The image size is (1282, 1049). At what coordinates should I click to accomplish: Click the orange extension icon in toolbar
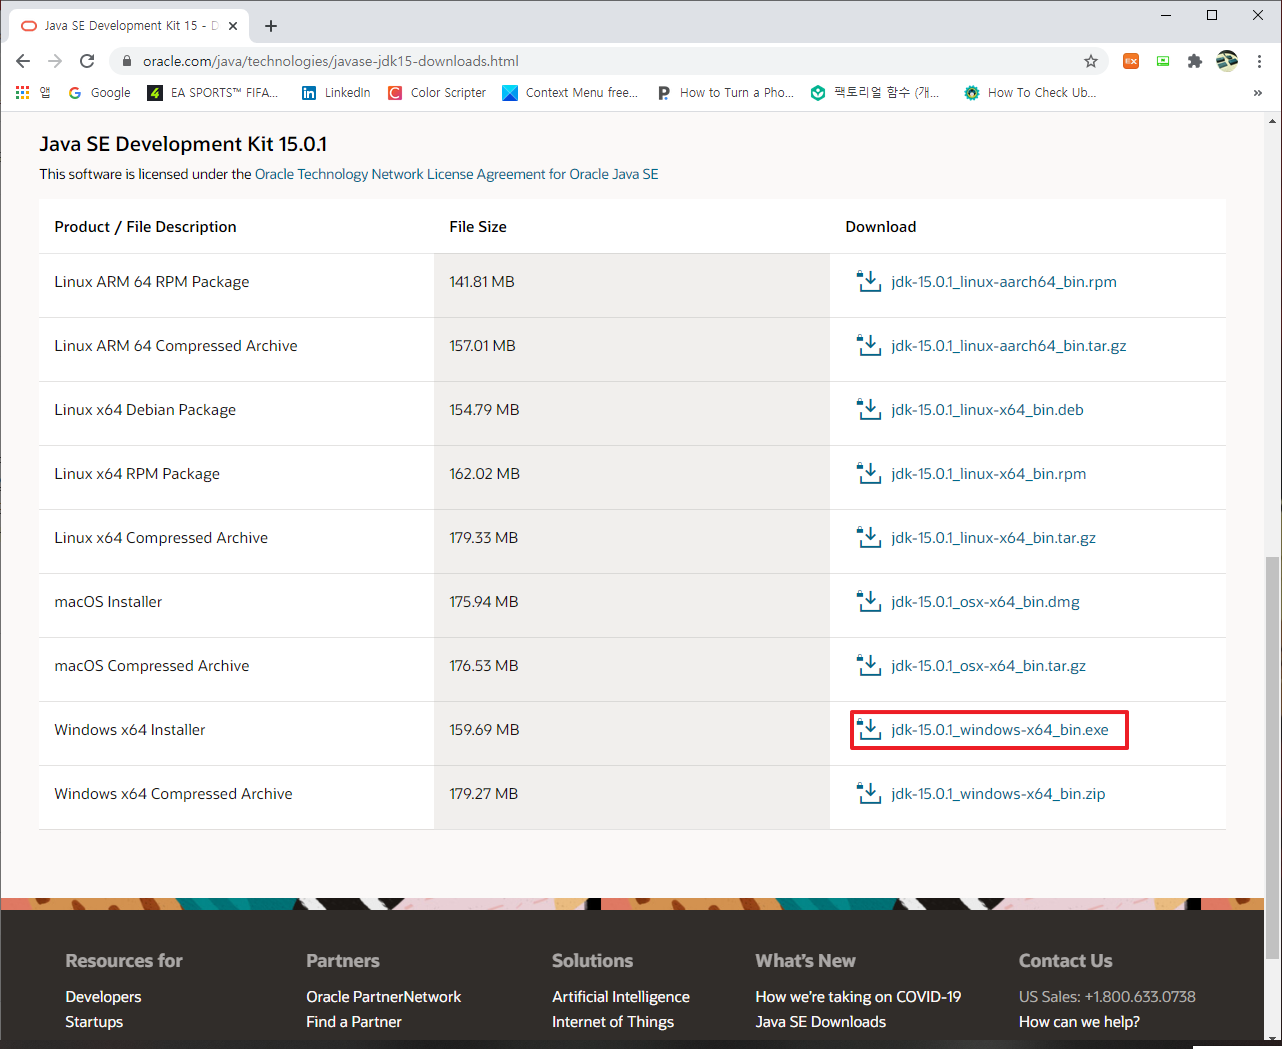1131,61
